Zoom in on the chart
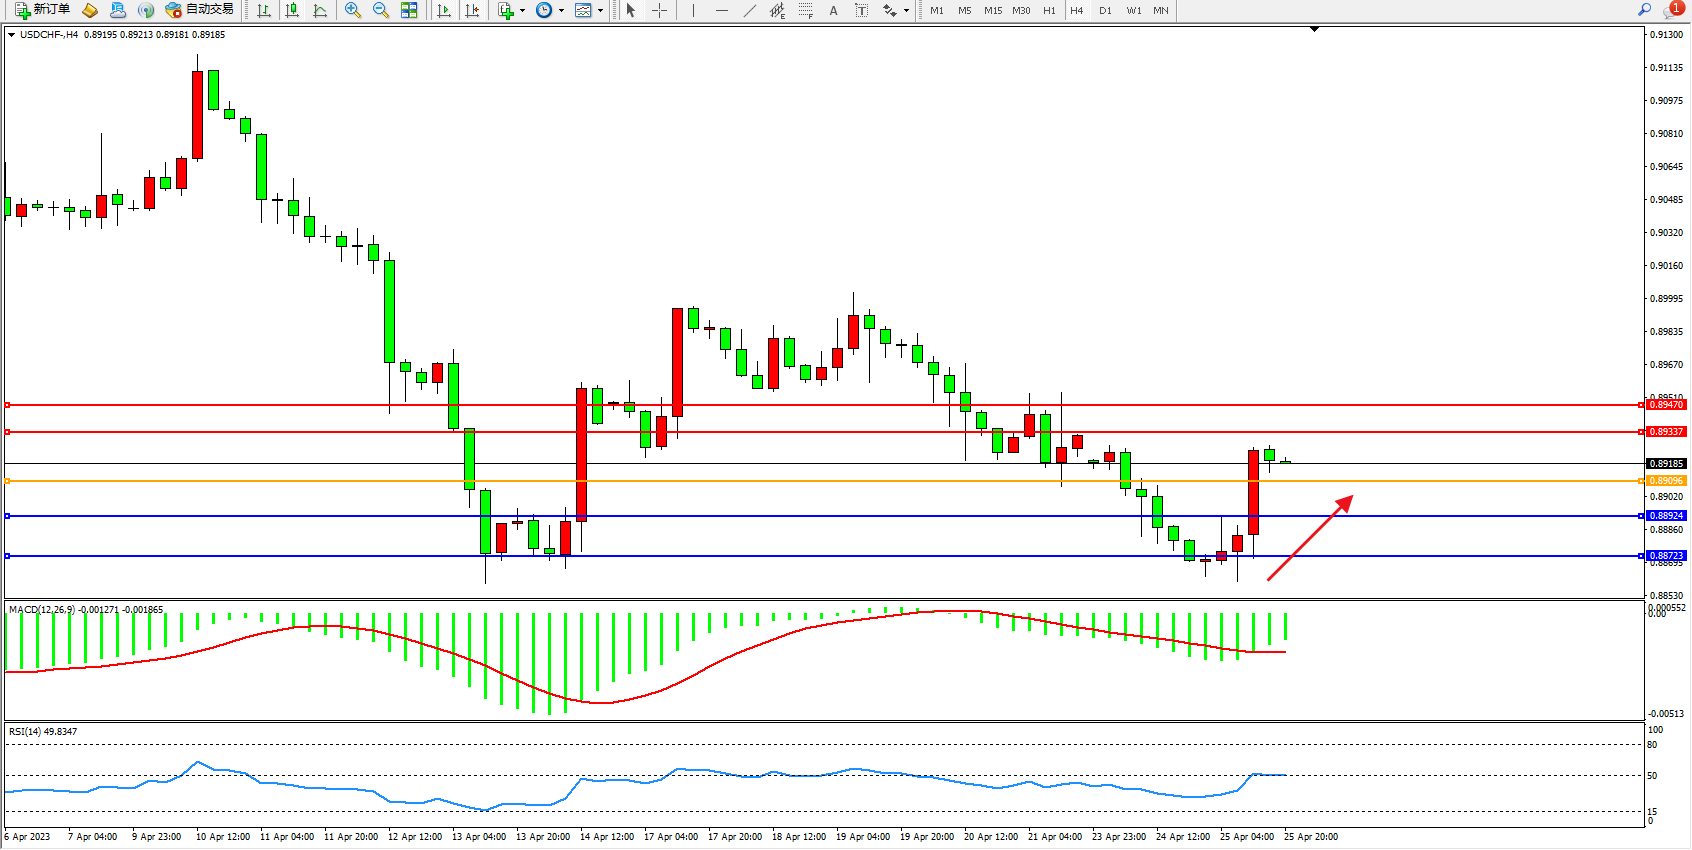The width and height of the screenshot is (1692, 850). pyautogui.click(x=353, y=10)
